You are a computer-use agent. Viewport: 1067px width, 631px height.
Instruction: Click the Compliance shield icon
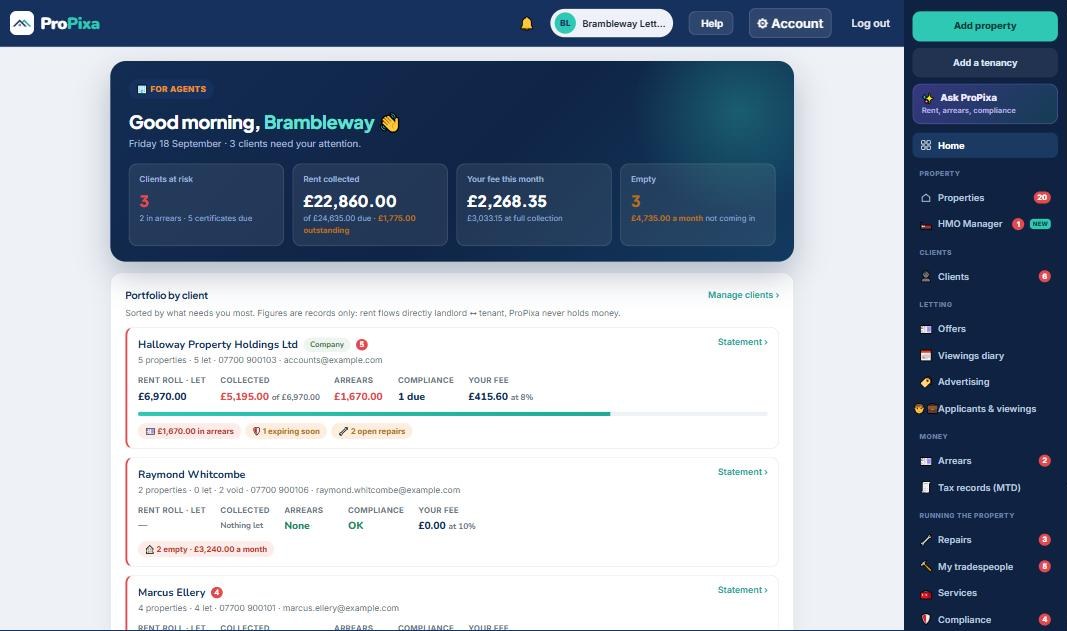click(x=925, y=619)
